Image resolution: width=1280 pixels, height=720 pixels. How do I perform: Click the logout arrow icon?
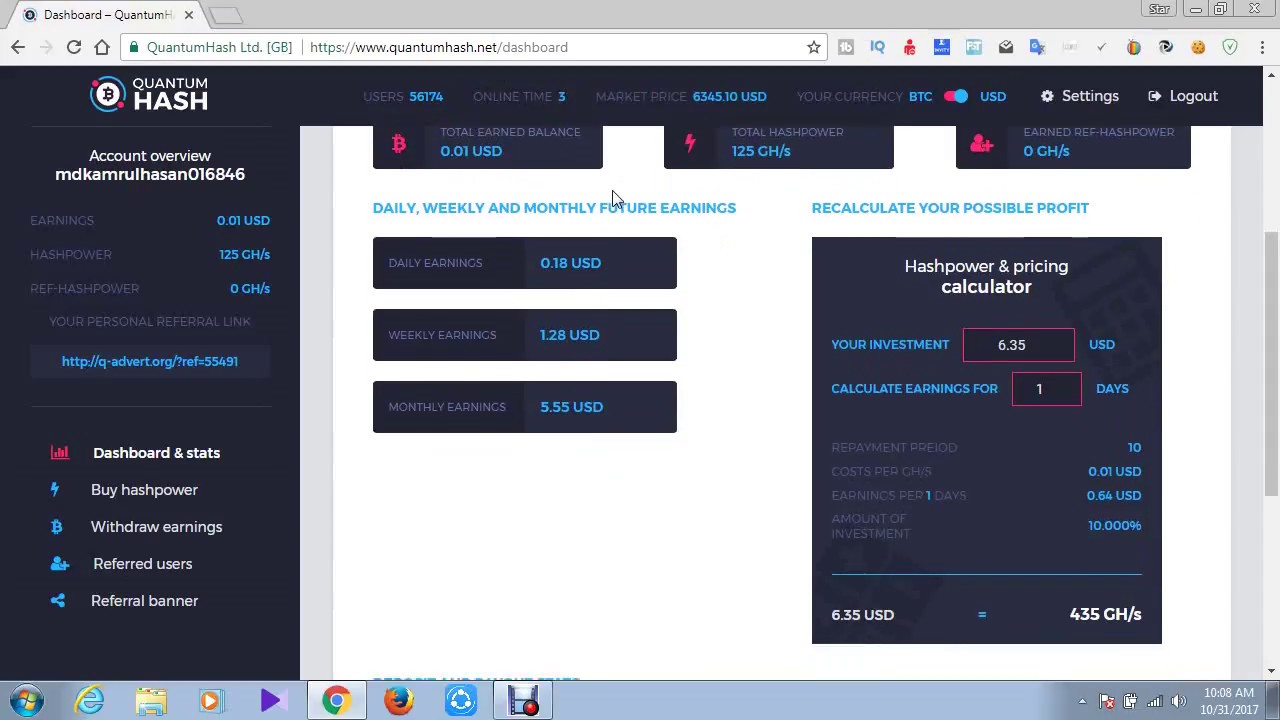point(1155,96)
